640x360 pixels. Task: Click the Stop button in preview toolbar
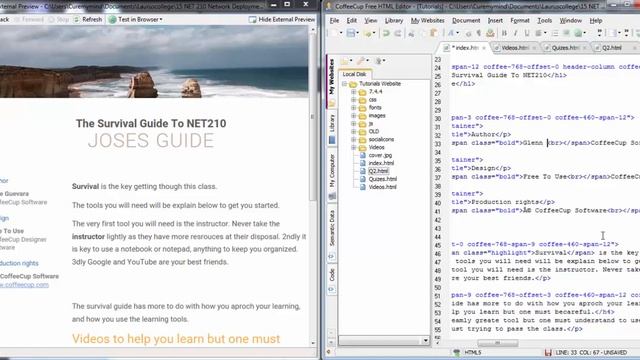click(x=58, y=19)
